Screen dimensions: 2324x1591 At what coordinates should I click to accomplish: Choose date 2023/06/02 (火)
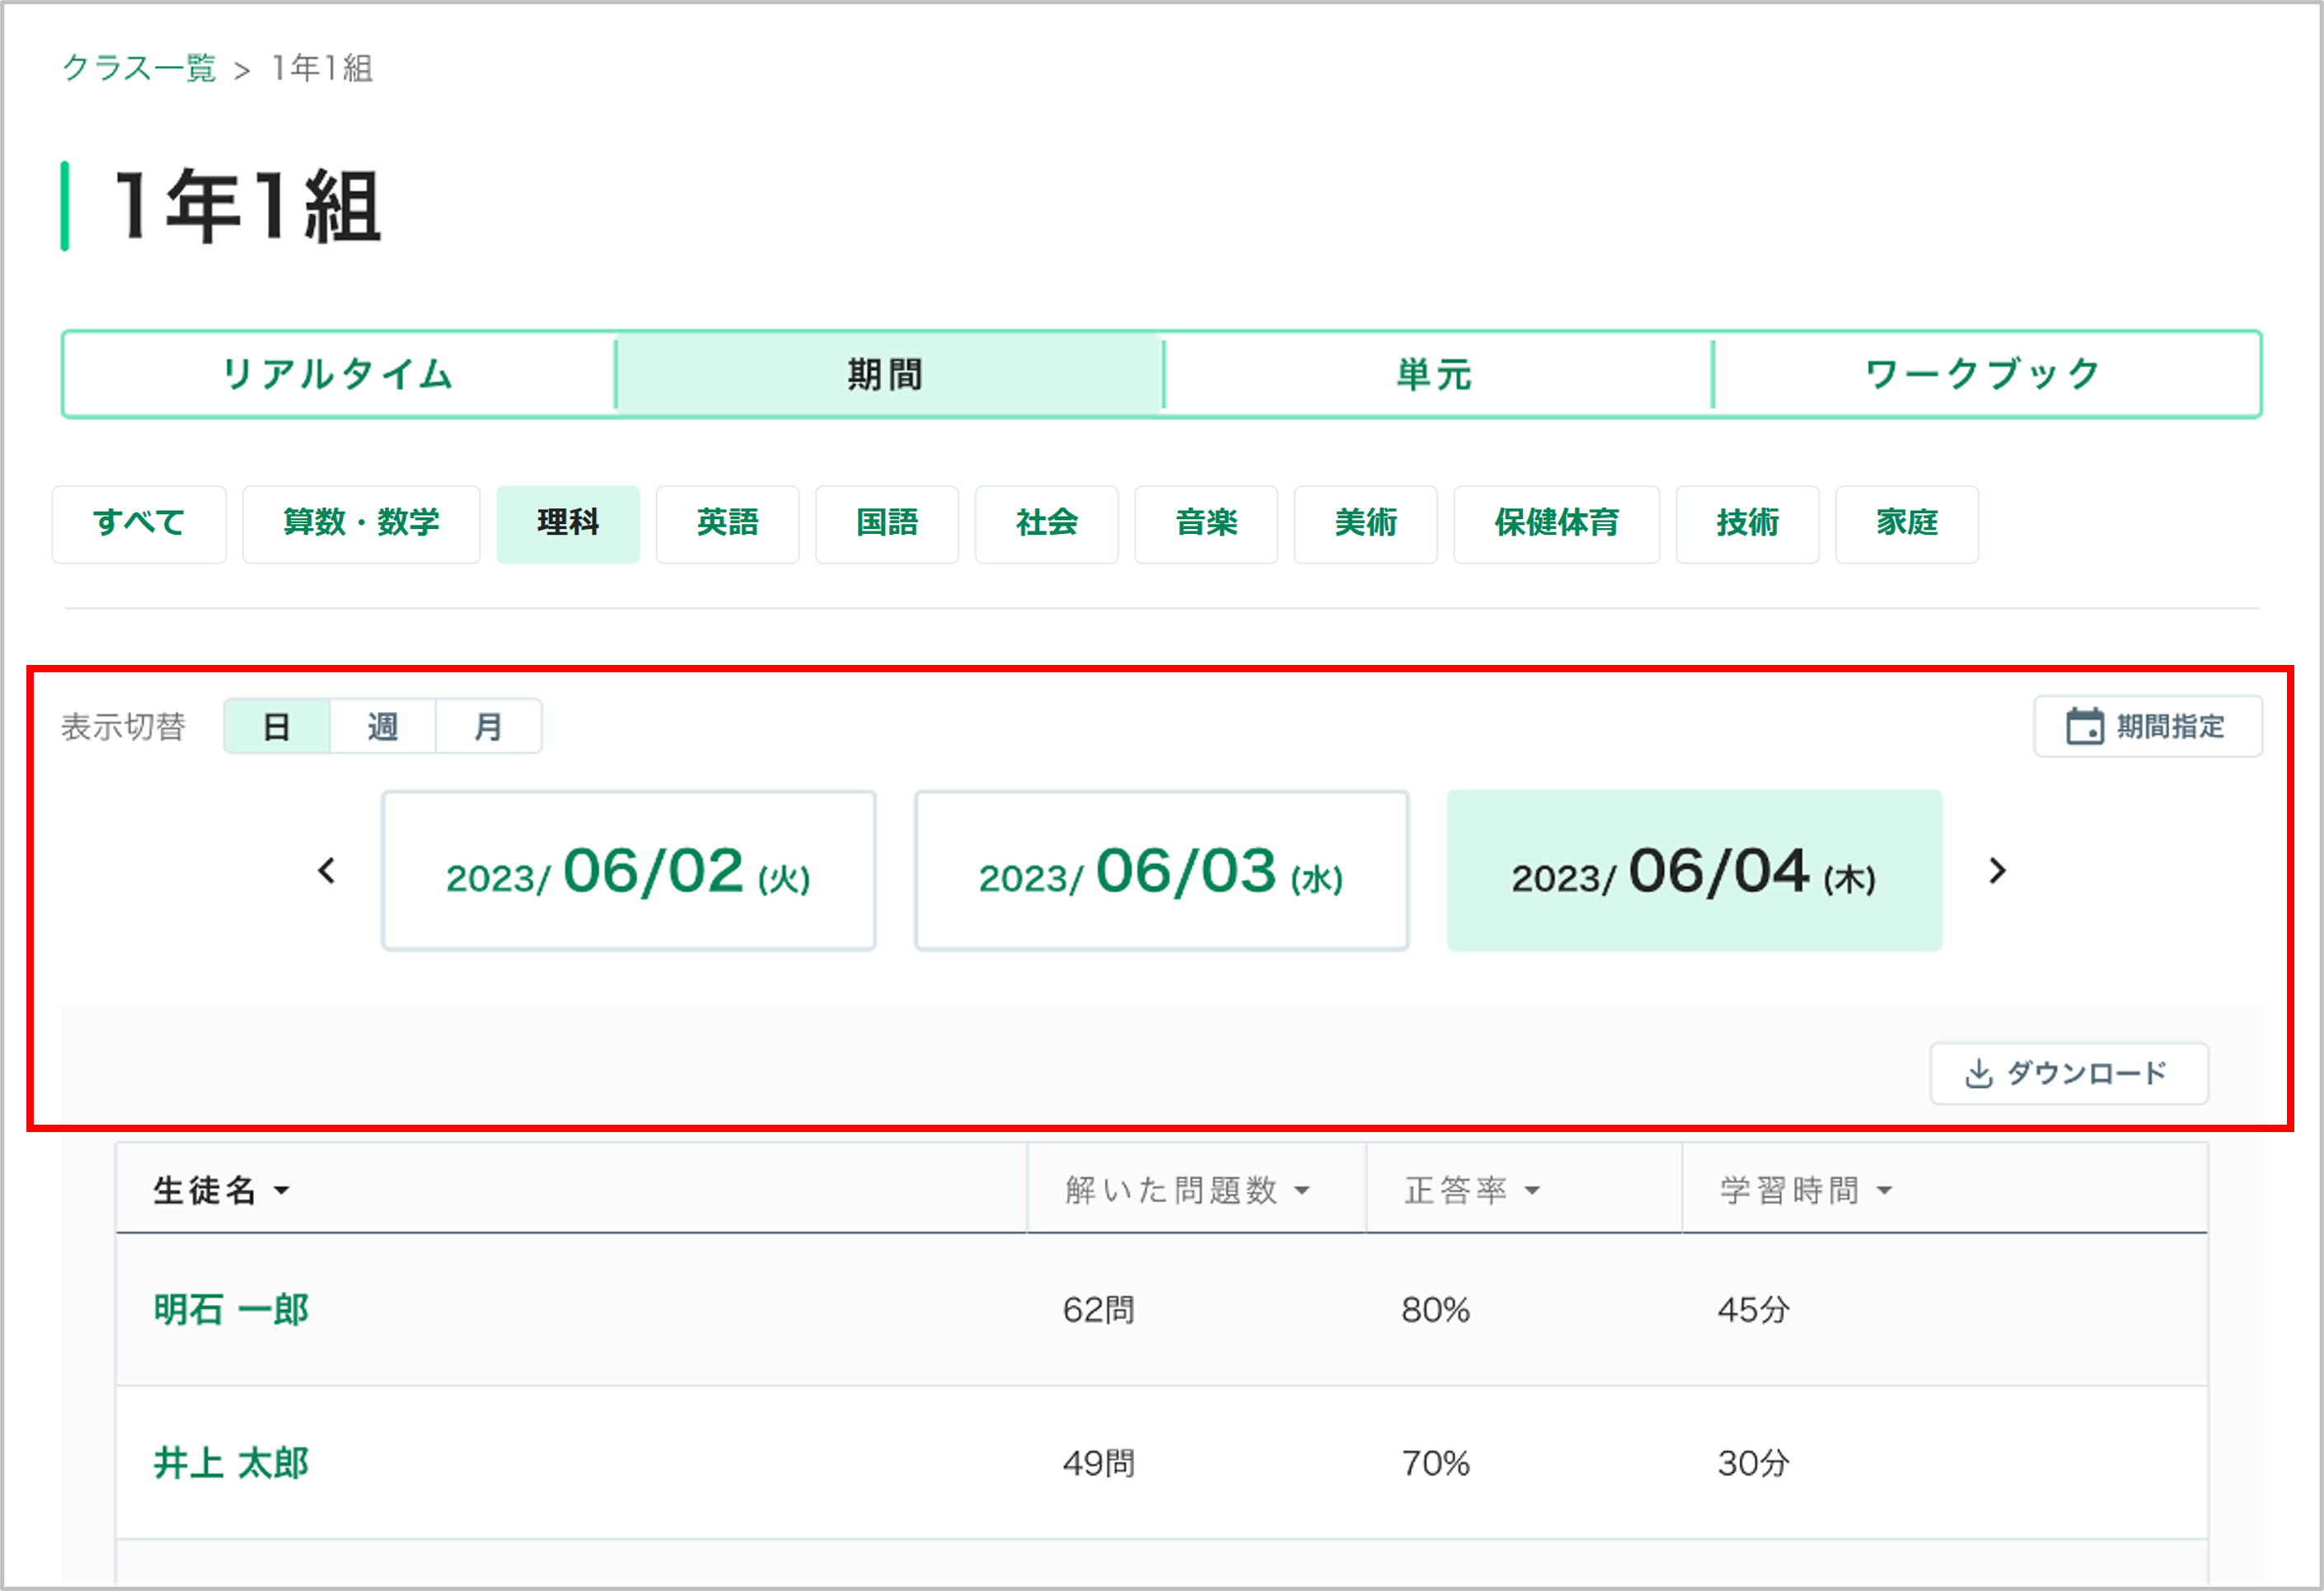[x=629, y=871]
